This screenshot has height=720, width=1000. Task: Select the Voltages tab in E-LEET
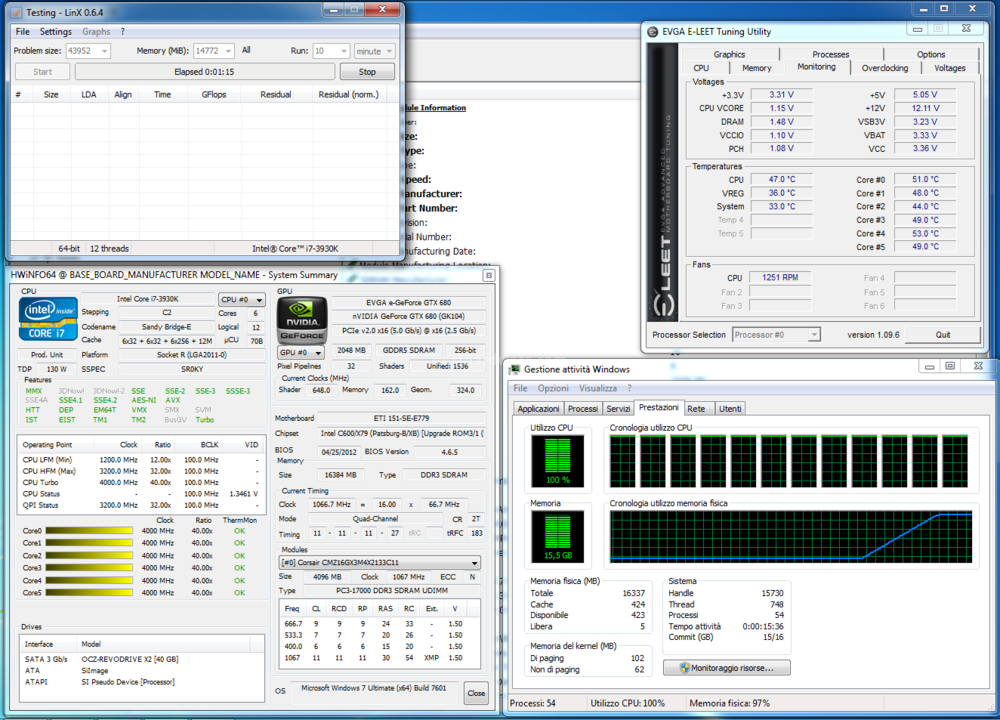(950, 68)
